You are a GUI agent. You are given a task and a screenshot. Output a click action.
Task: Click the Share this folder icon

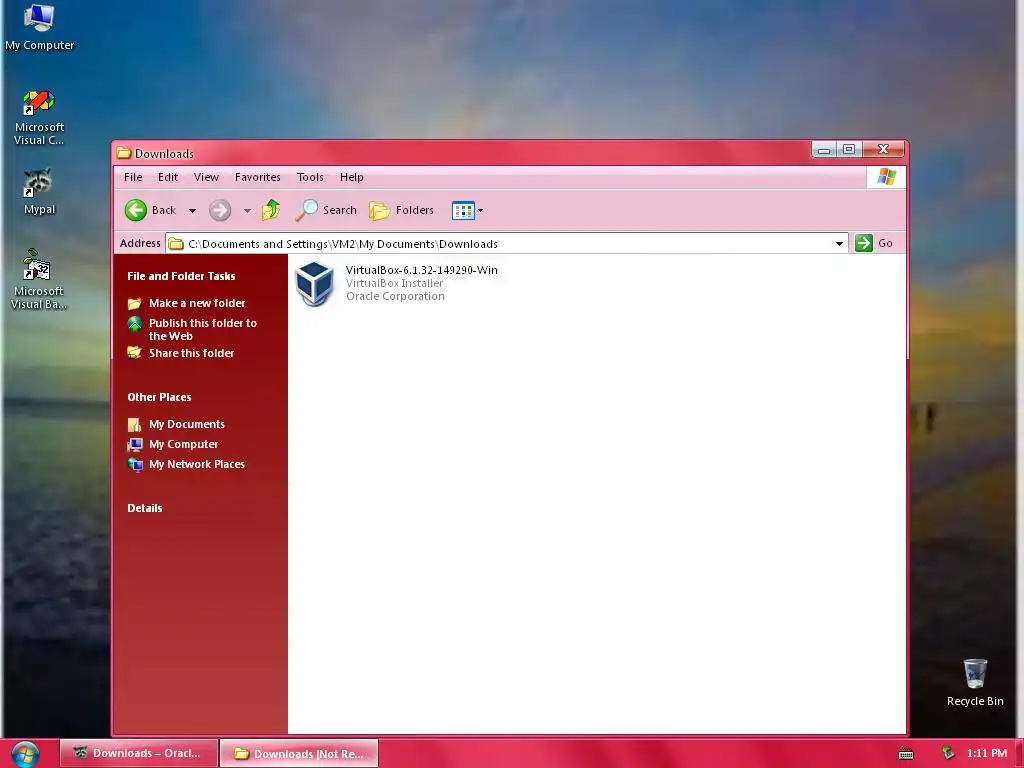(135, 353)
